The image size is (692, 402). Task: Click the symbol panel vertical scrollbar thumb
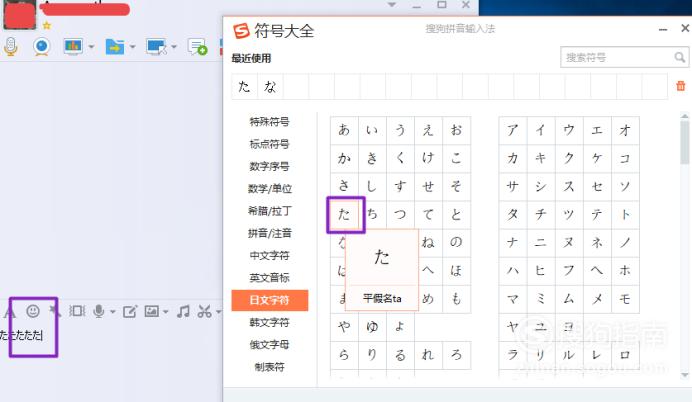(x=685, y=141)
